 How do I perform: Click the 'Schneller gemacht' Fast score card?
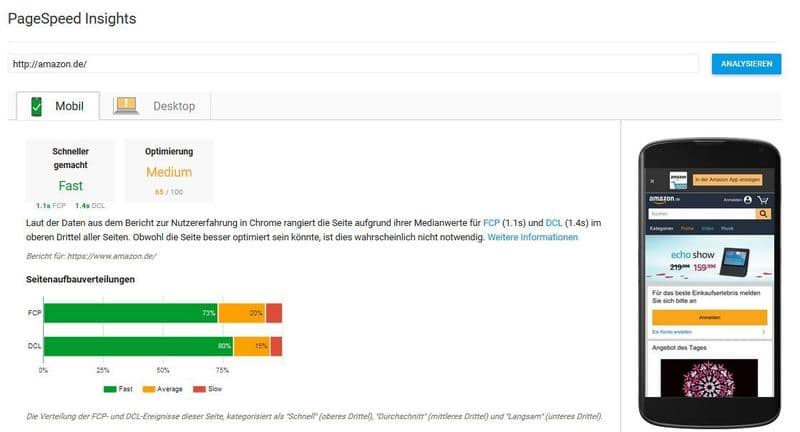point(70,171)
